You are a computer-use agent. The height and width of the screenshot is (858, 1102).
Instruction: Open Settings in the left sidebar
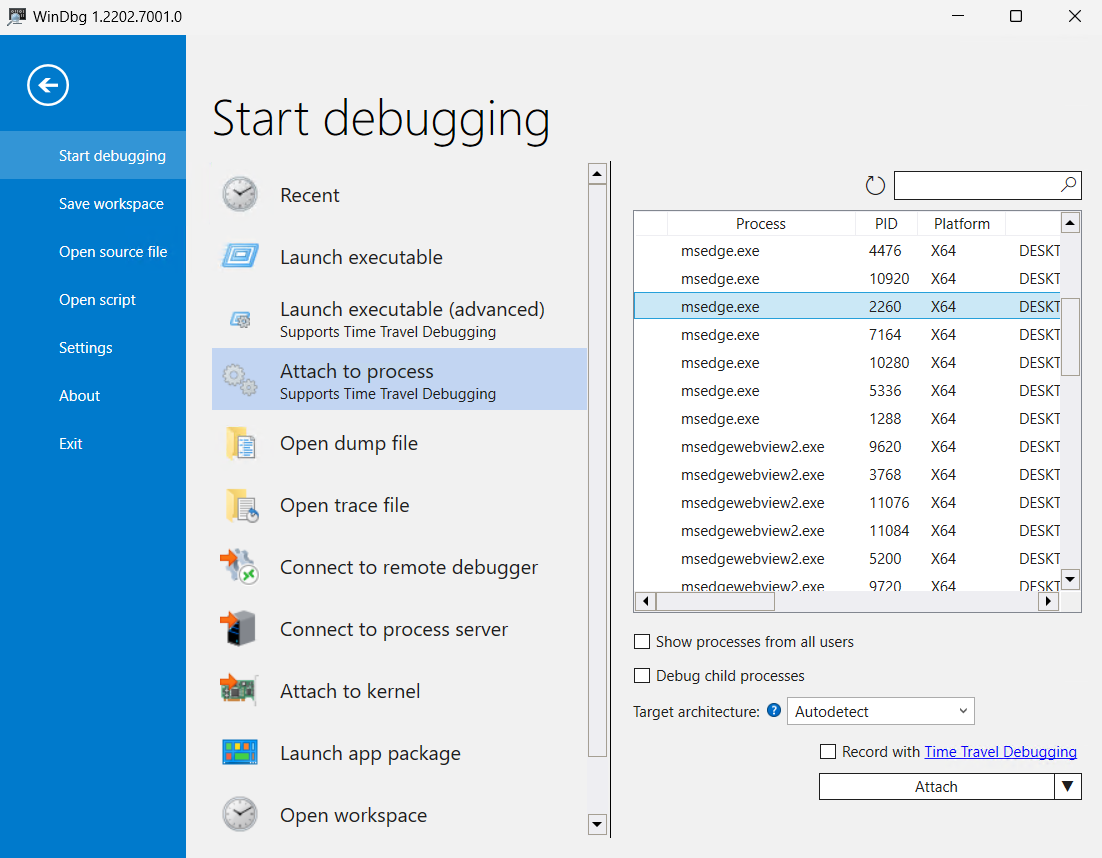coord(86,348)
